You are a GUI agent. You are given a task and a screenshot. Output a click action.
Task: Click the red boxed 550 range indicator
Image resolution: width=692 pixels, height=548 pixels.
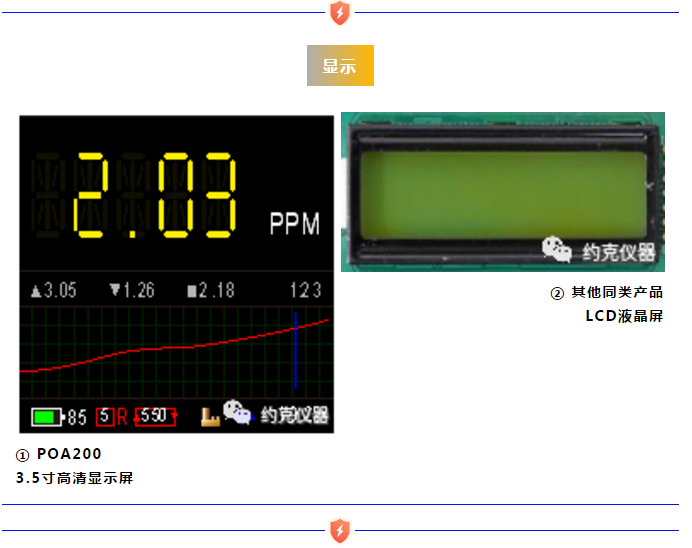click(x=156, y=416)
